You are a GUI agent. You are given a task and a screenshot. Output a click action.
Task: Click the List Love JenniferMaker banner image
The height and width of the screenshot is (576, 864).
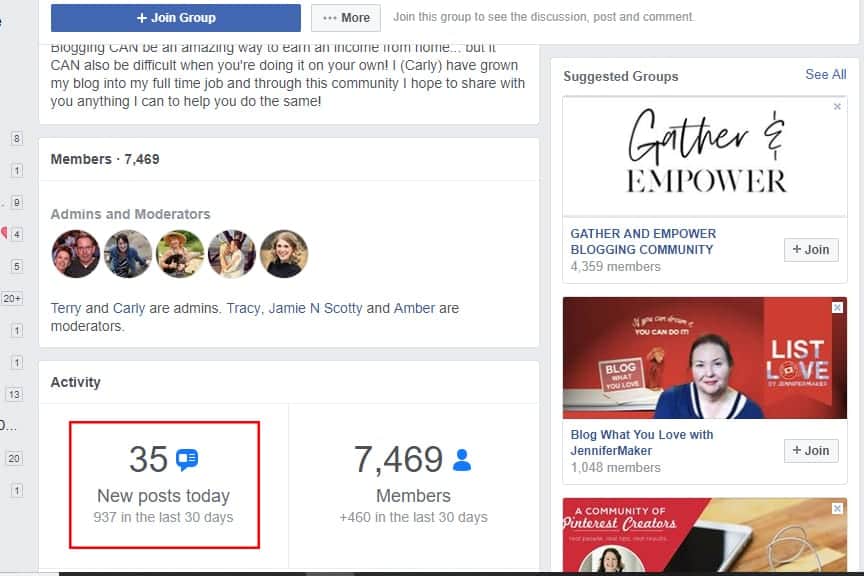[x=704, y=357]
